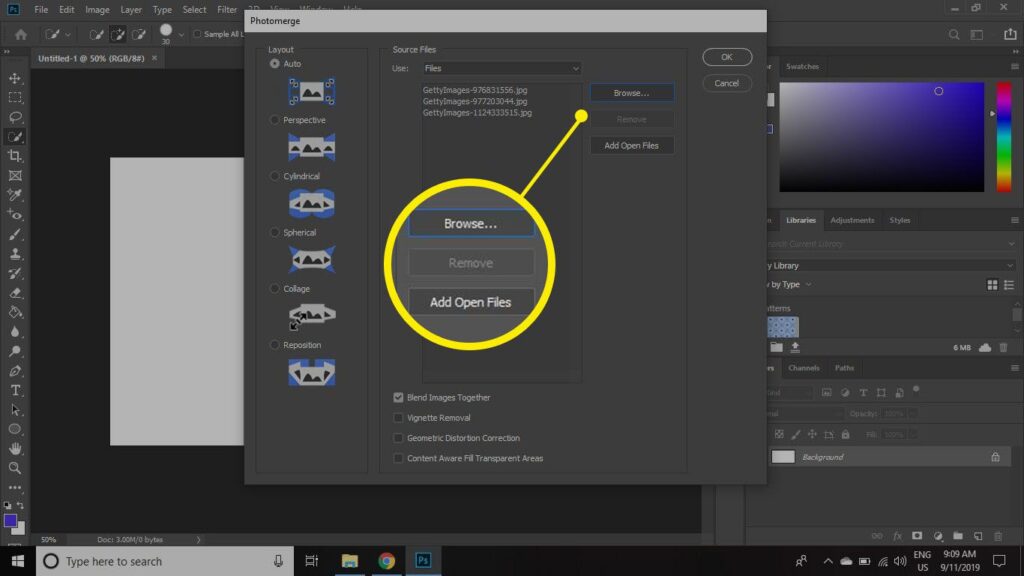Open the Layers Opacity dropdown
This screenshot has height=576, width=1024.
(x=912, y=413)
